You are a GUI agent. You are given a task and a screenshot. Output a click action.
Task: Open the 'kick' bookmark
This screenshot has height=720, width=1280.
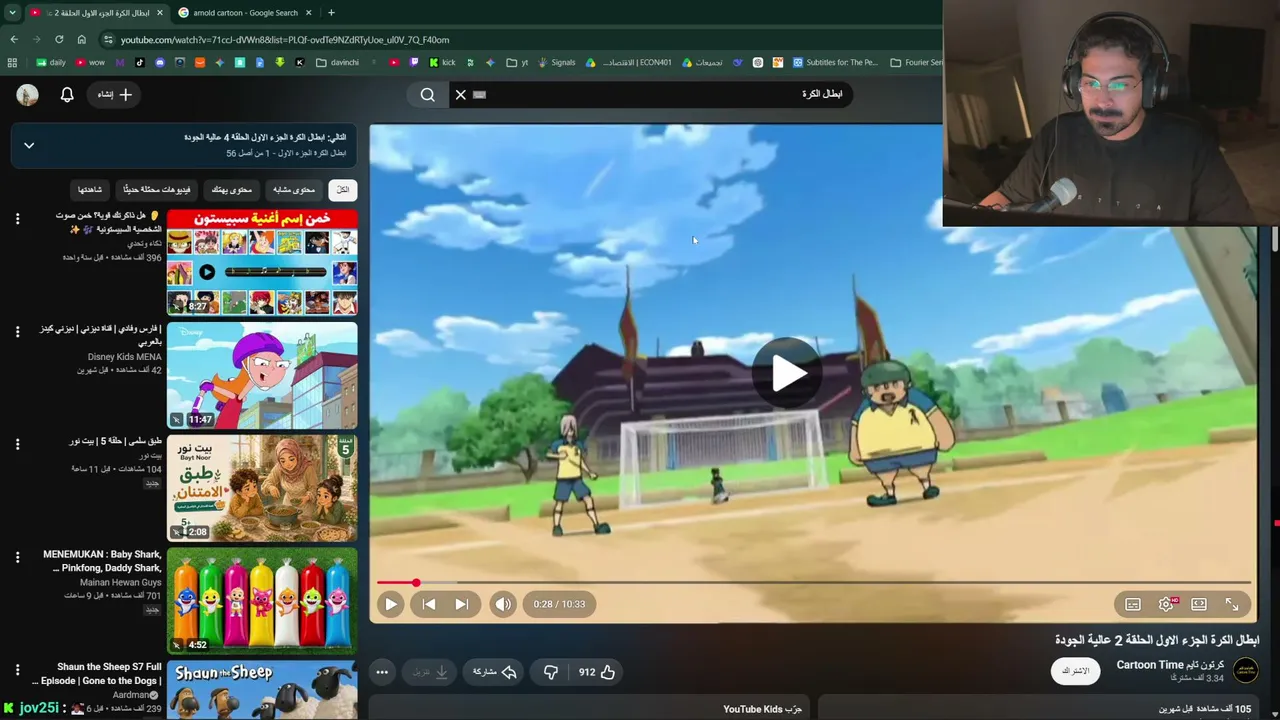click(x=442, y=62)
